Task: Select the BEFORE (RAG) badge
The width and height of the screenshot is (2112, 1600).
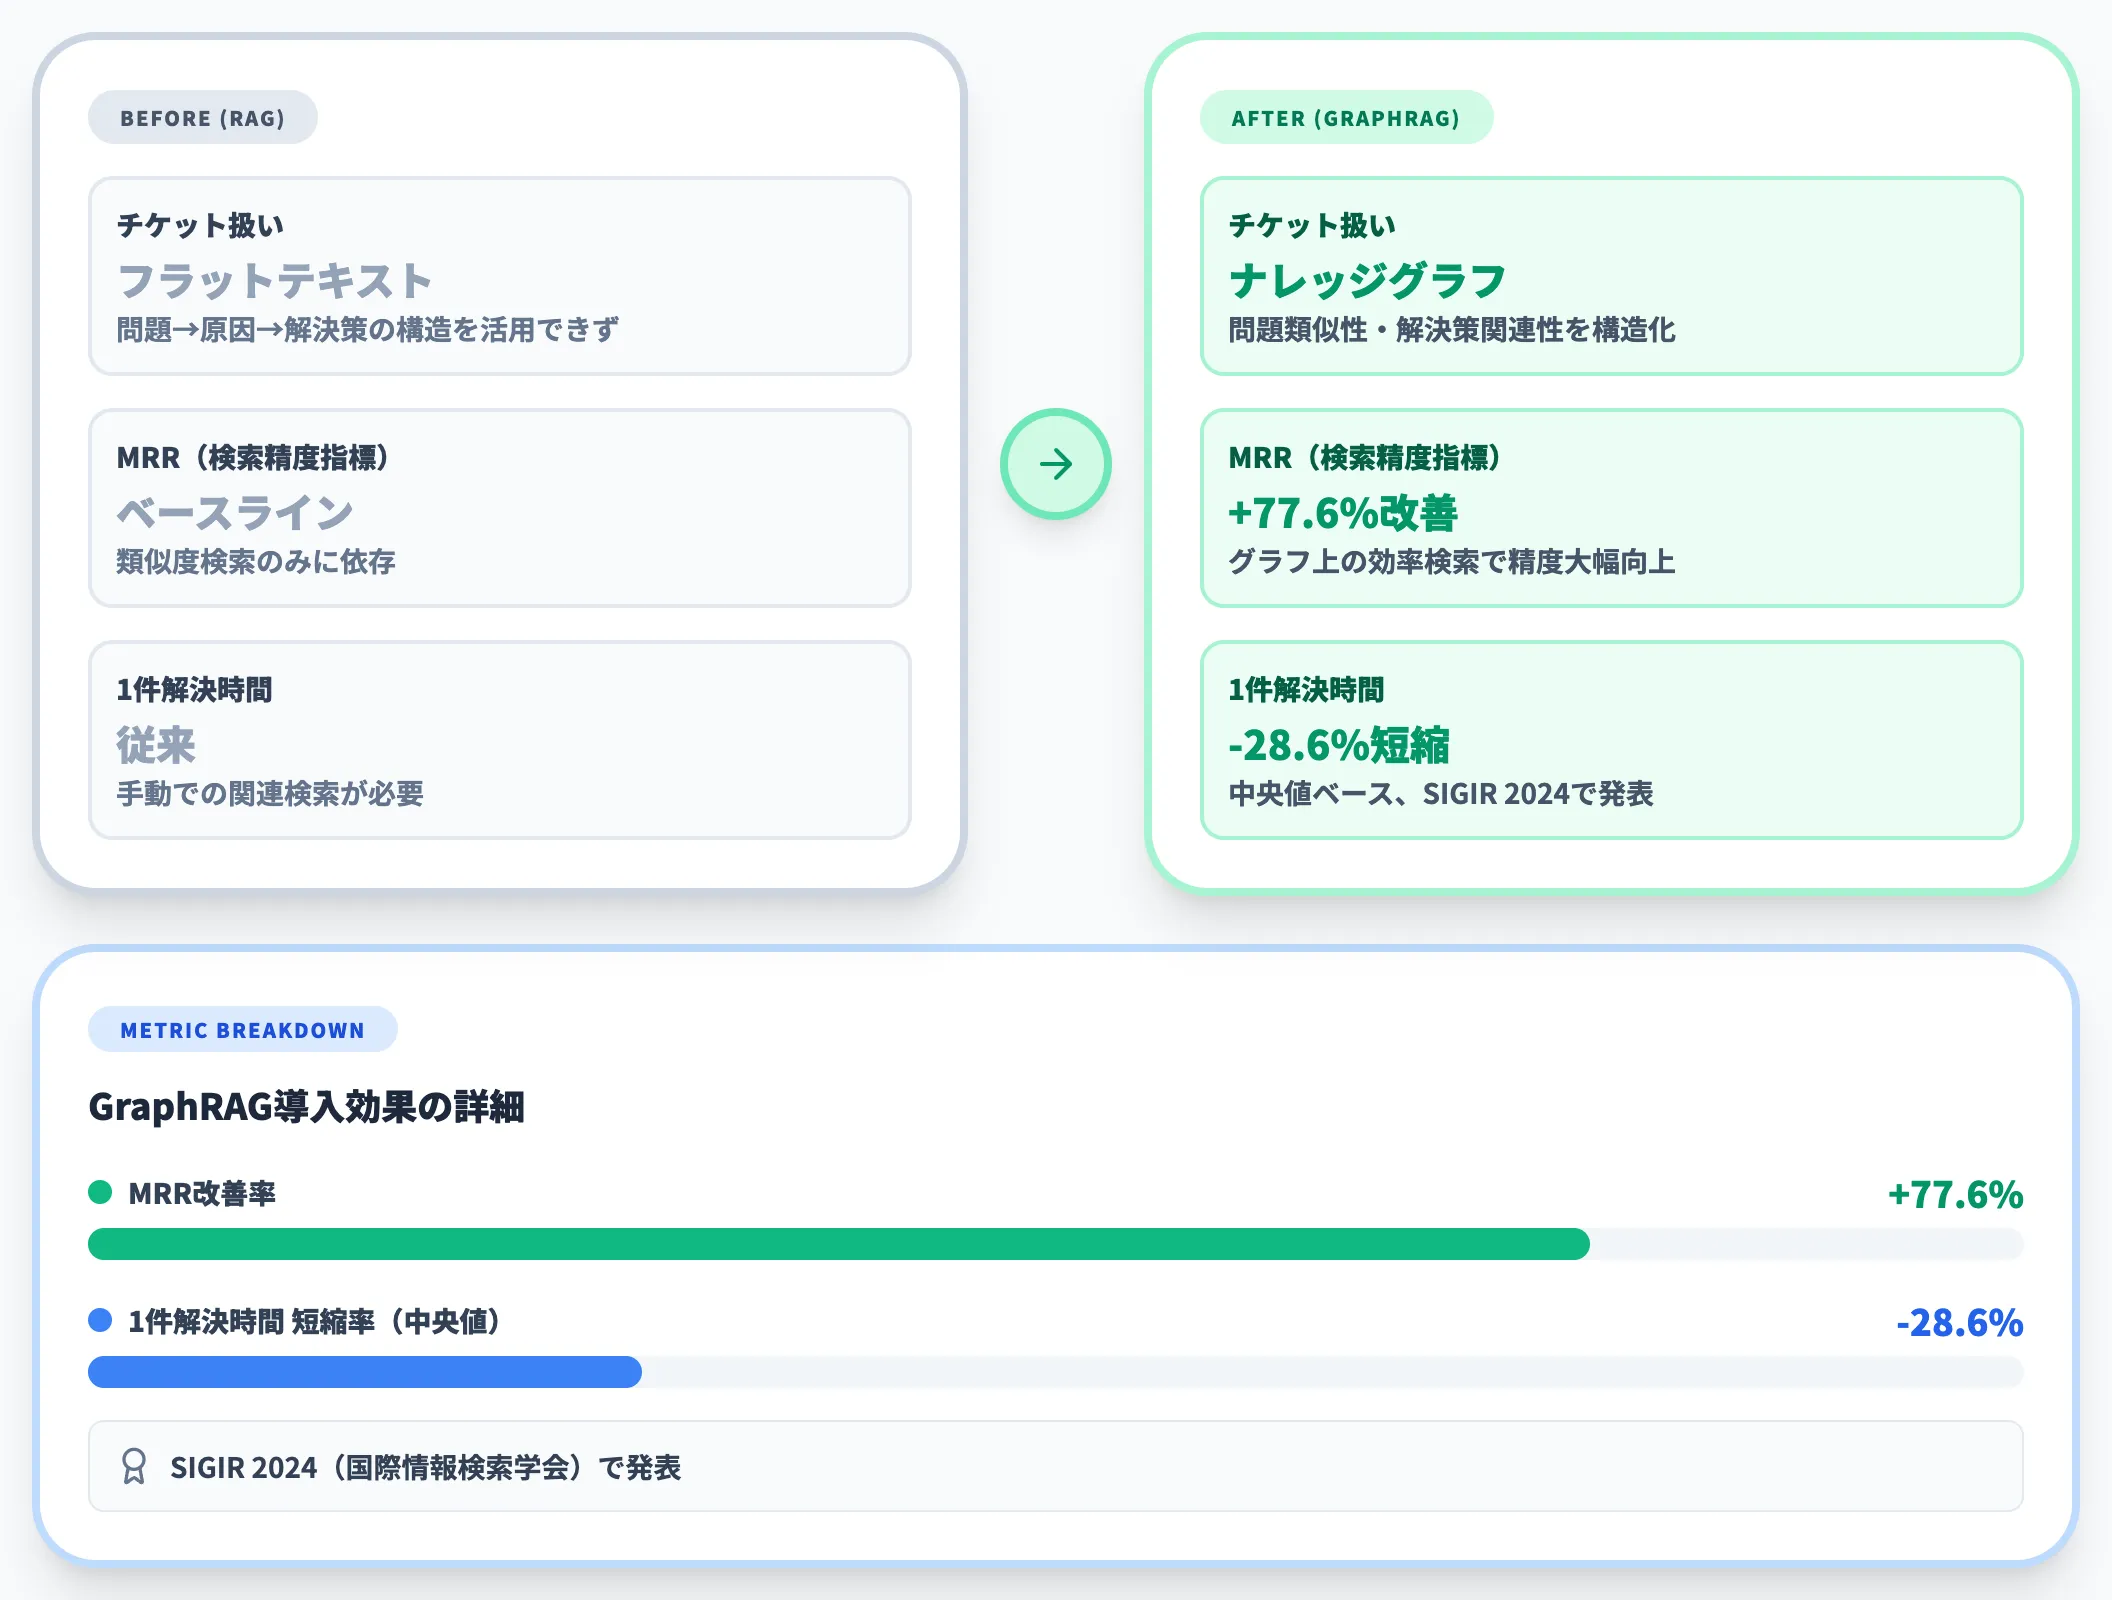Action: point(203,118)
